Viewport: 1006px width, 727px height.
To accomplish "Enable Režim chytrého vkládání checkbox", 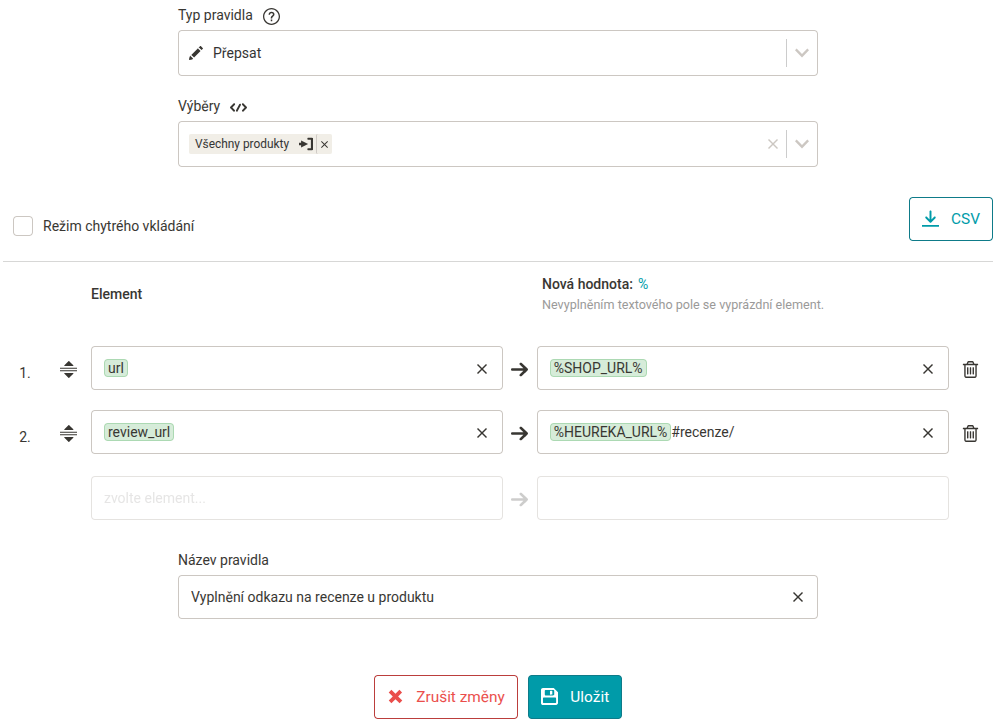I will 23,226.
